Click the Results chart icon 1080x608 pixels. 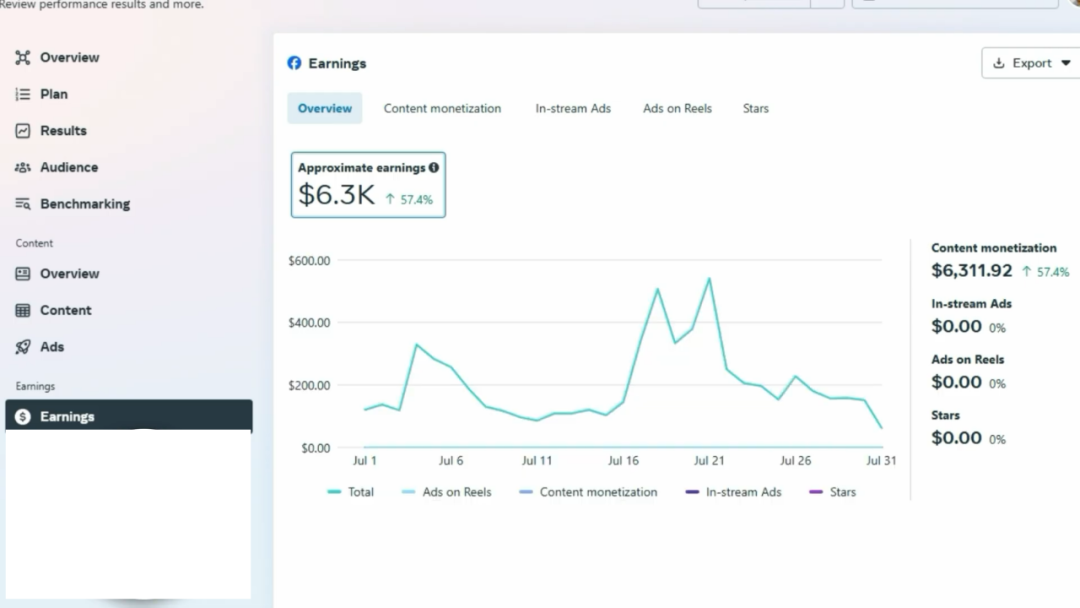[23, 131]
